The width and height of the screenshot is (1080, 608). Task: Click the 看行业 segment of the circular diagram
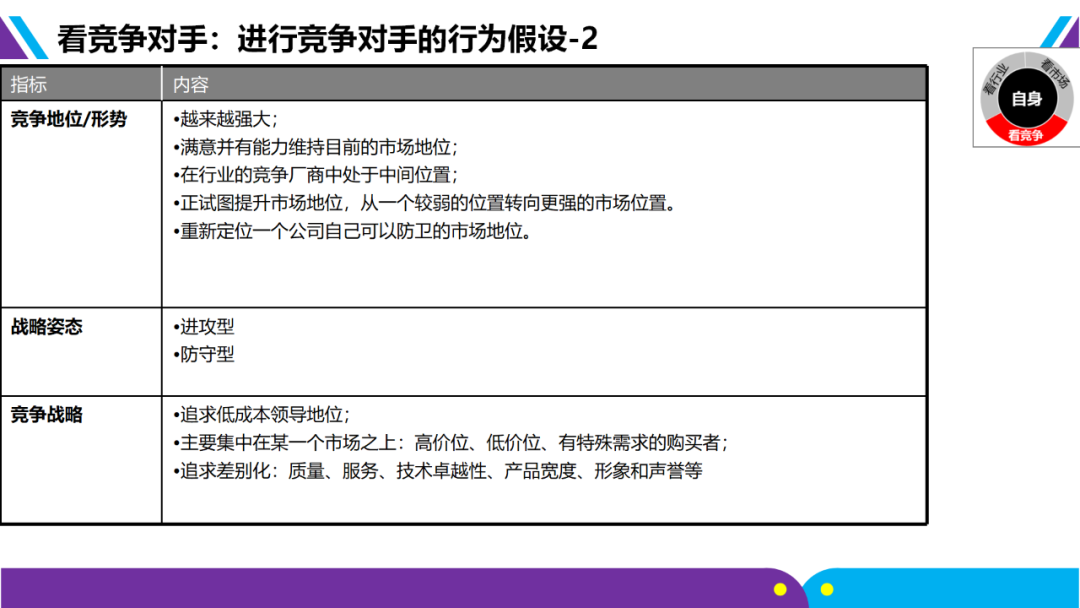(x=995, y=81)
